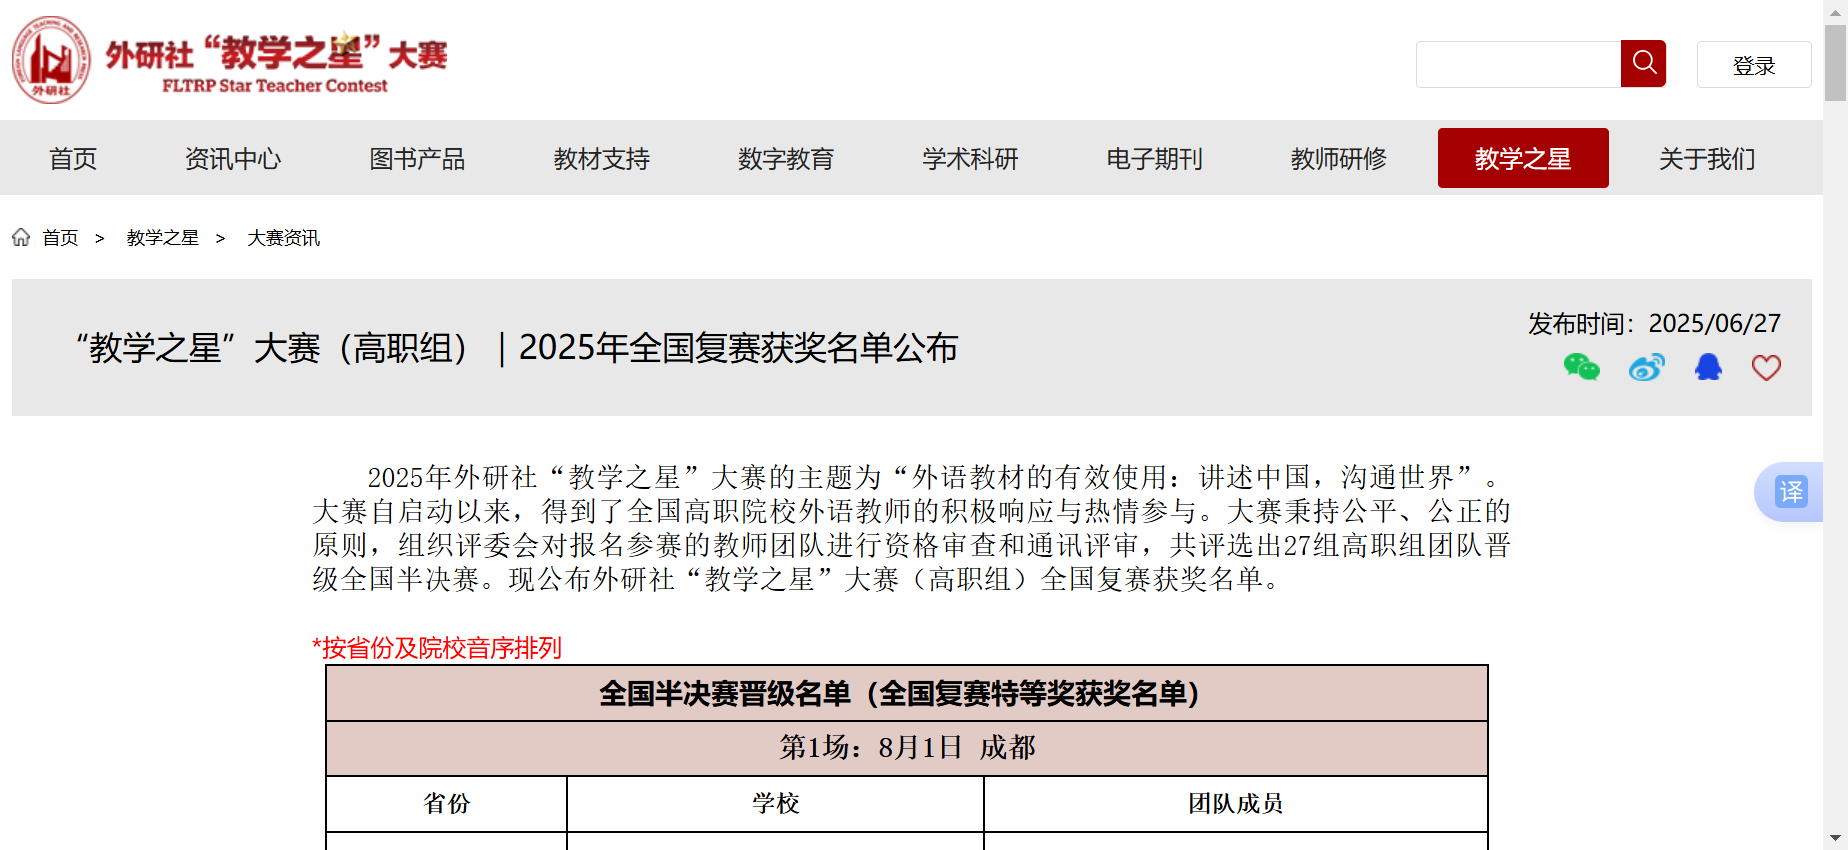Image resolution: width=1848 pixels, height=850 pixels.
Task: Click the FLTRP circular logo
Action: (51, 60)
